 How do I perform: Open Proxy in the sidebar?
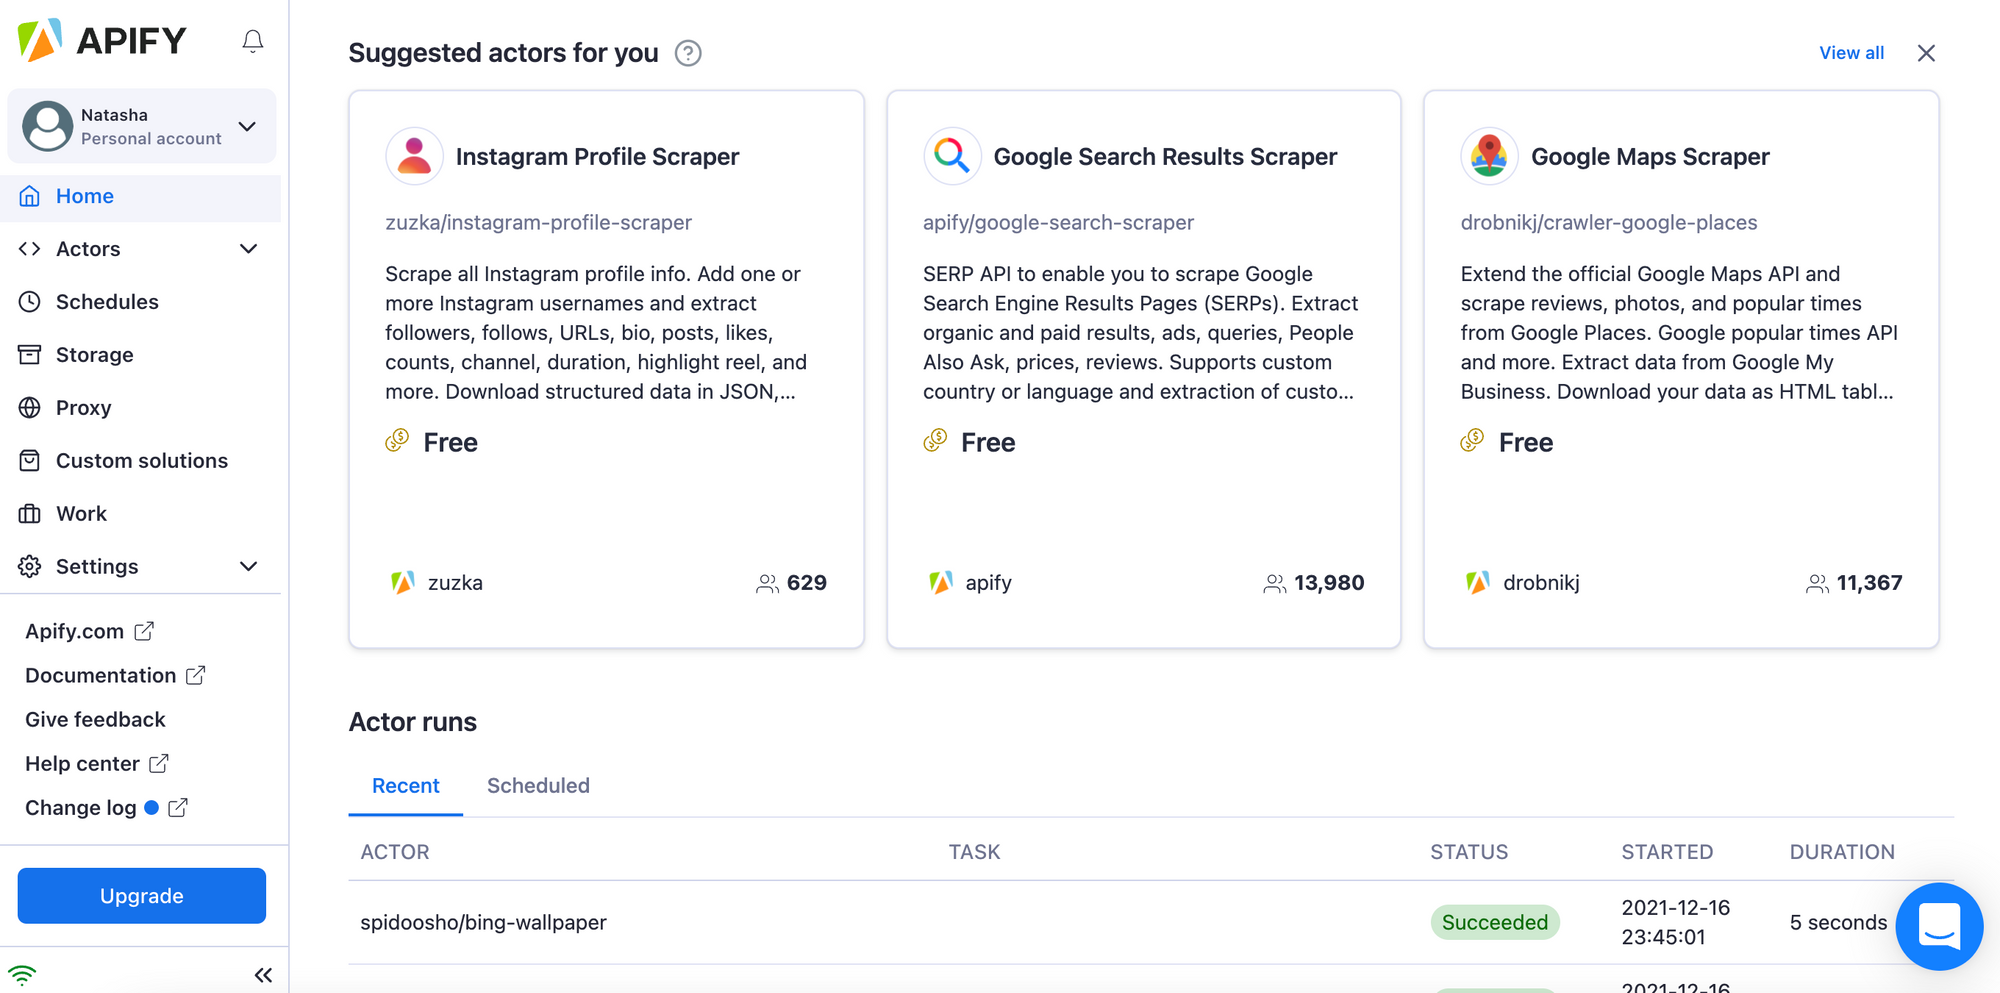coord(83,408)
